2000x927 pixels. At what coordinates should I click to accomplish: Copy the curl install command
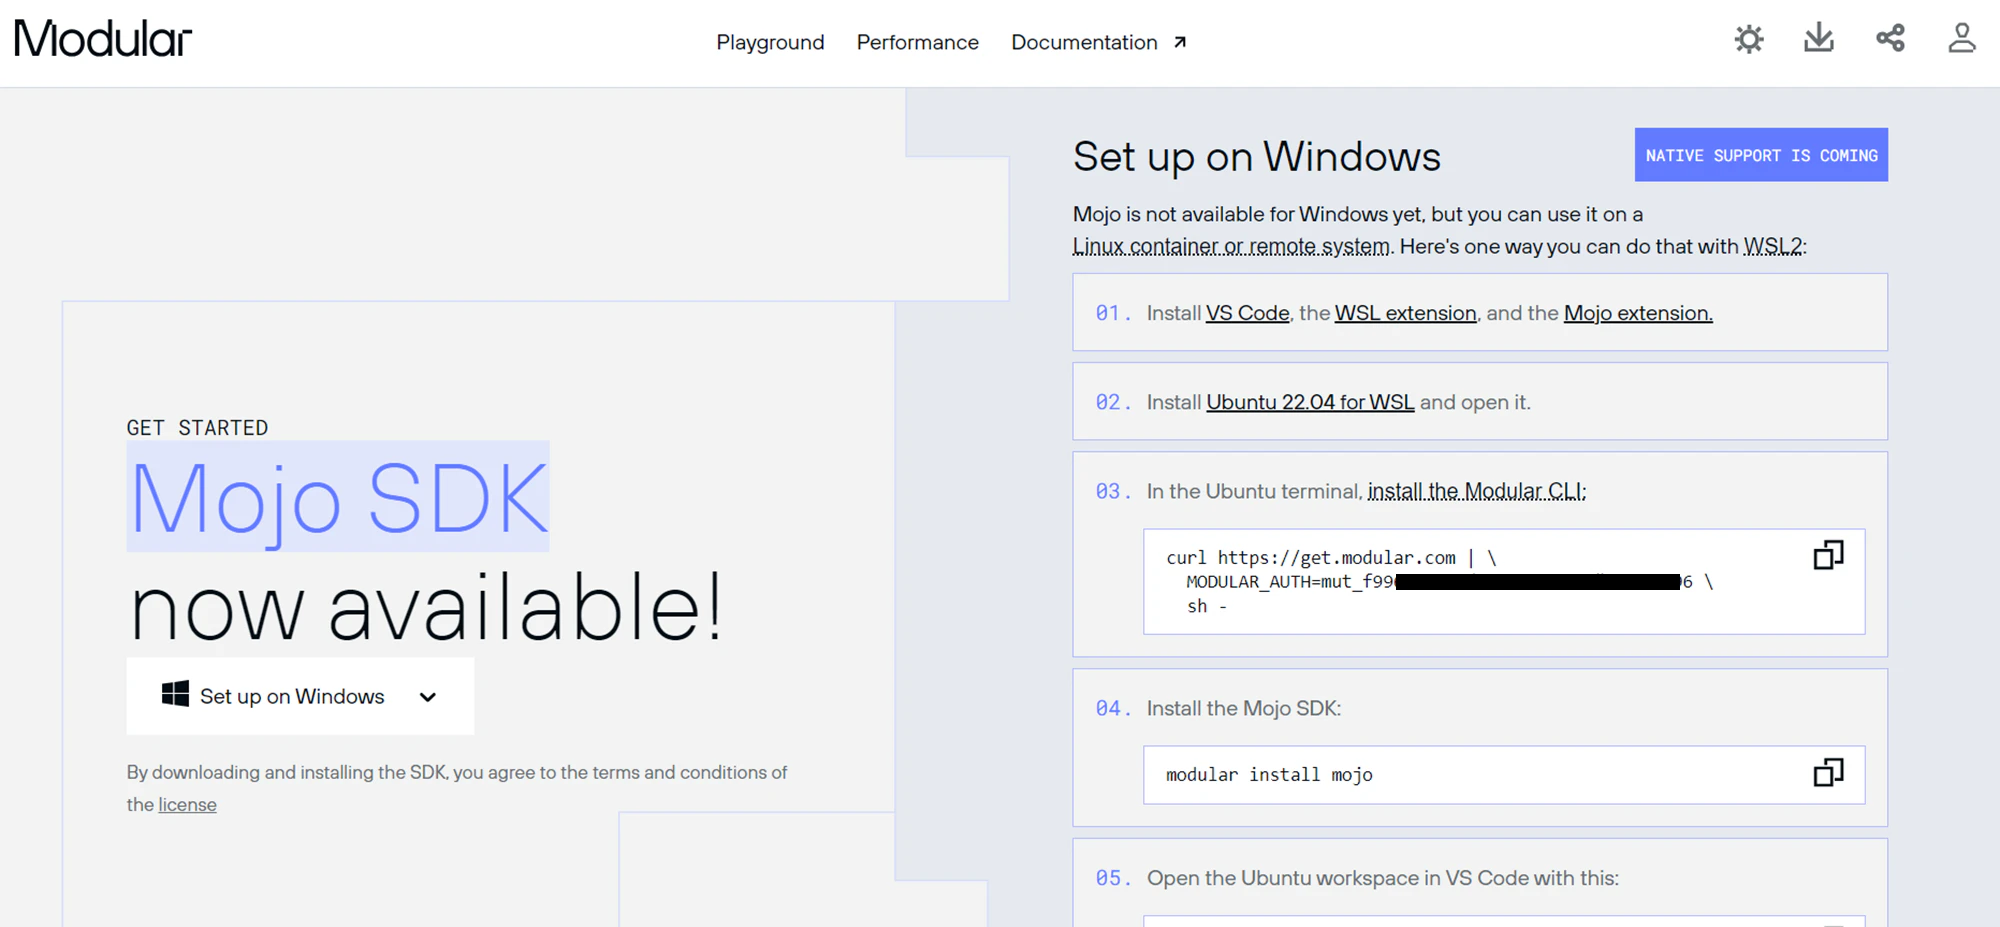[x=1828, y=555]
